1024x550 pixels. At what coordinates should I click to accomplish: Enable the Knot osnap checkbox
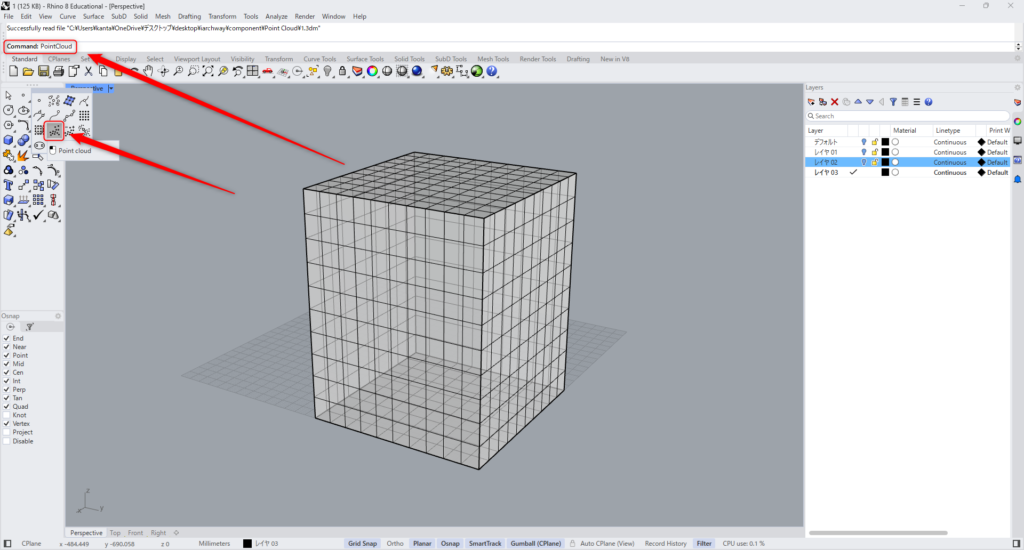[x=7, y=414]
